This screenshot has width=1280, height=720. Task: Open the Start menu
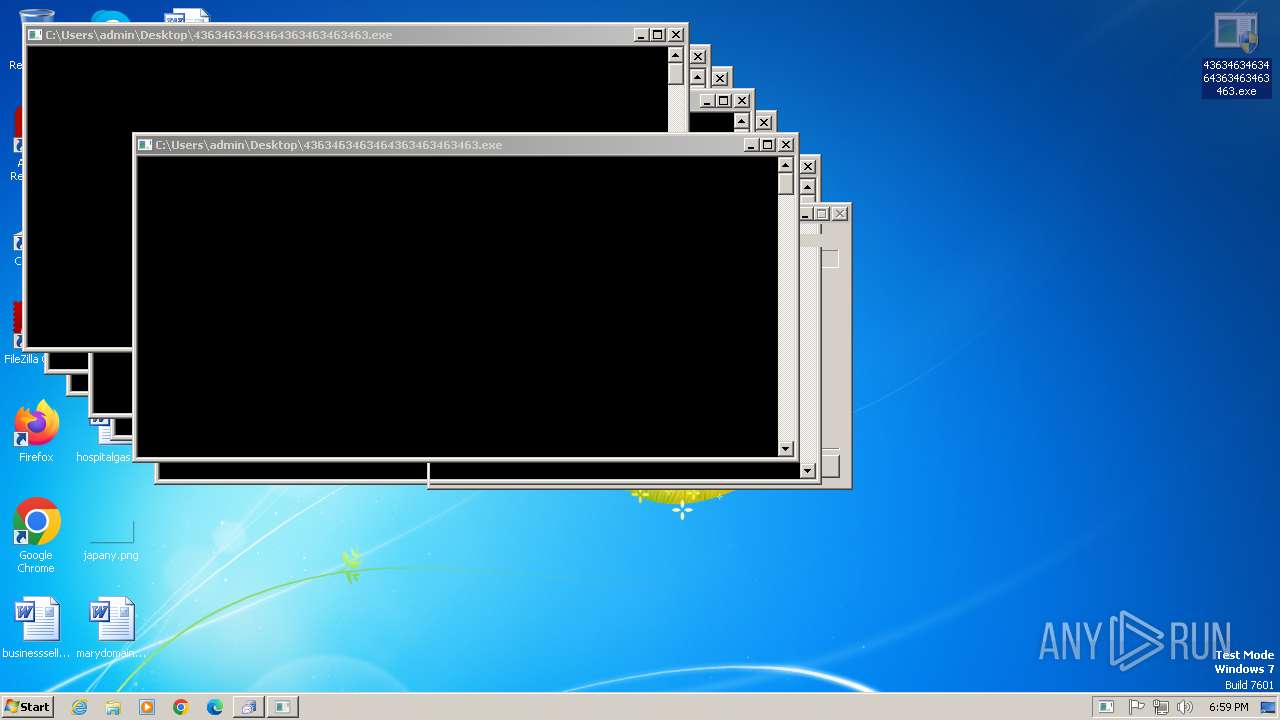(x=27, y=707)
